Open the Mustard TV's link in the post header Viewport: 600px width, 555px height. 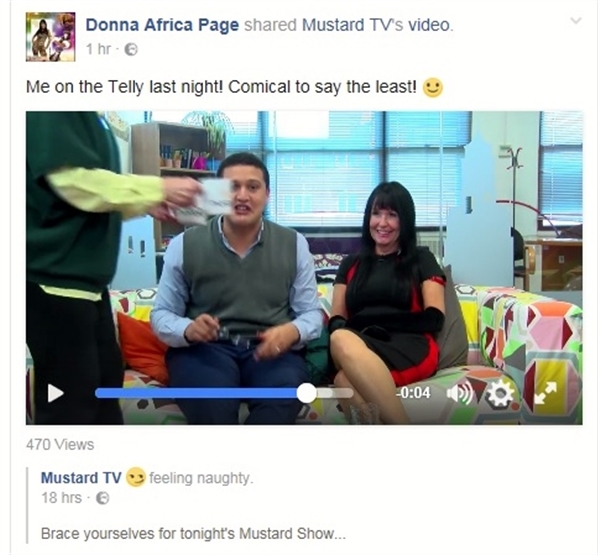coord(352,25)
